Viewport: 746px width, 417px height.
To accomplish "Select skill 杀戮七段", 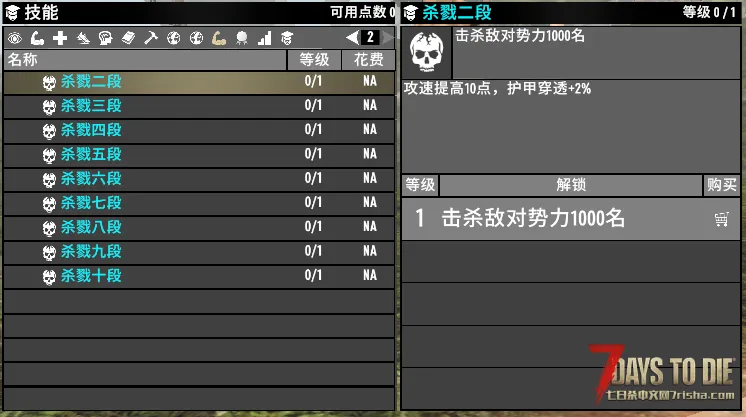I will pyautogui.click(x=91, y=203).
